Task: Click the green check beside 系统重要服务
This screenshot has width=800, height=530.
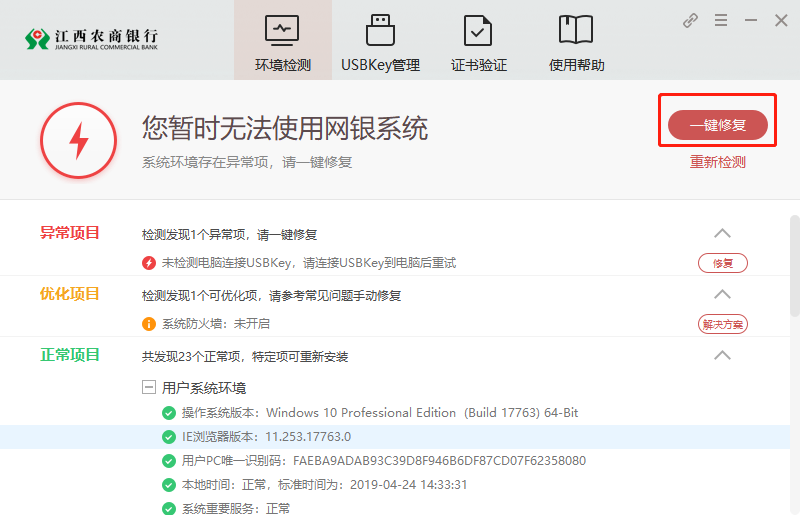Action: click(169, 509)
